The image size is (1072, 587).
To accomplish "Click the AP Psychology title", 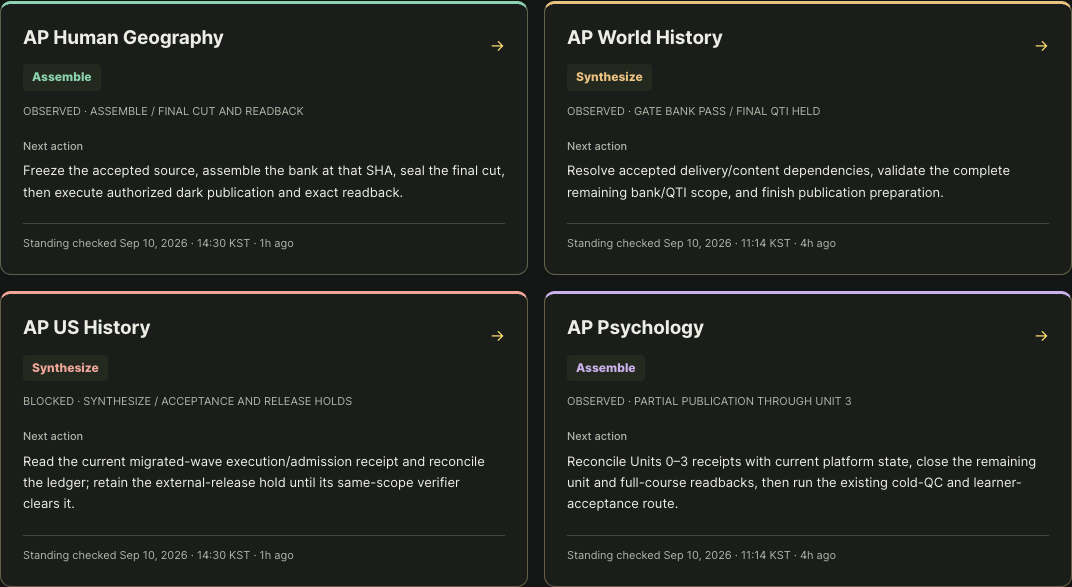I will pos(635,328).
